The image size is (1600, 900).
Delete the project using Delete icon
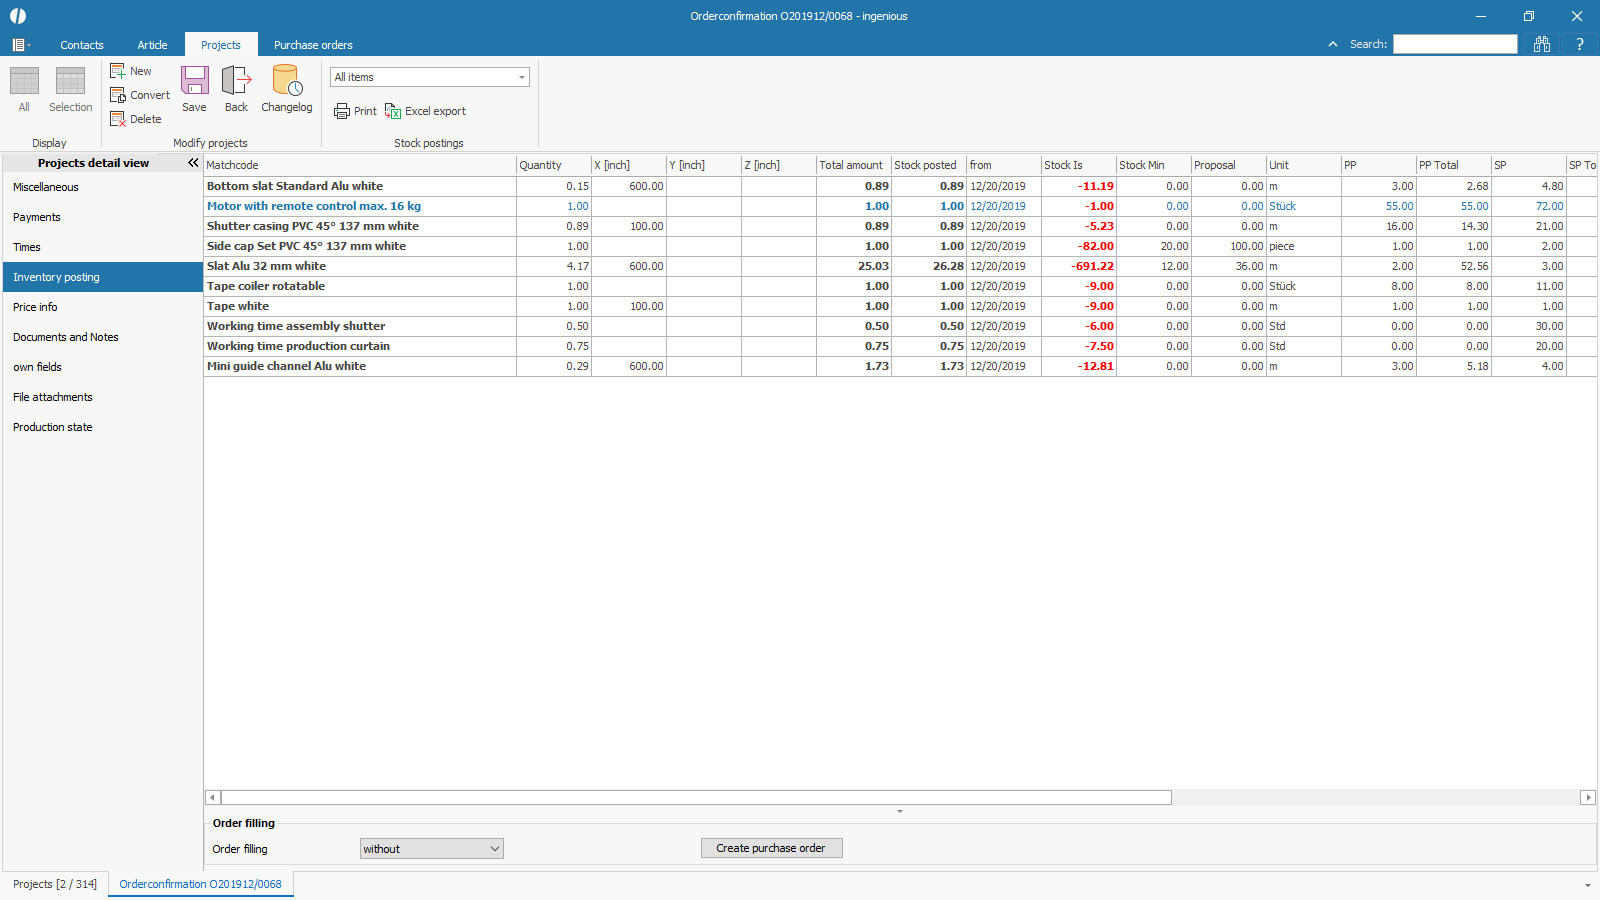118,119
